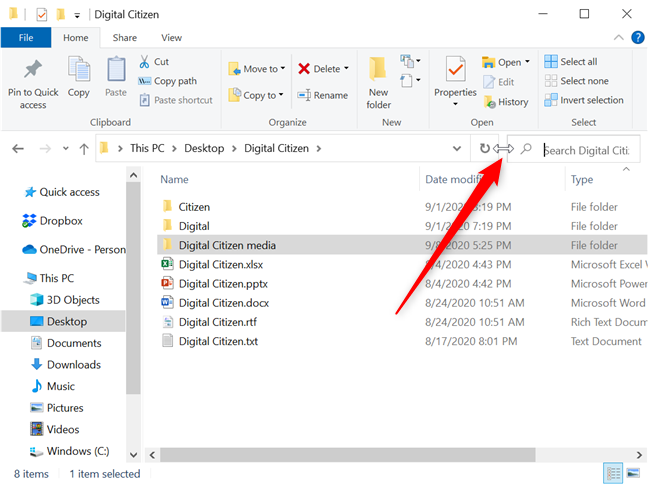Click the Forward navigation arrow
Image resolution: width=648 pixels, height=484 pixels.
pyautogui.click(x=45, y=148)
